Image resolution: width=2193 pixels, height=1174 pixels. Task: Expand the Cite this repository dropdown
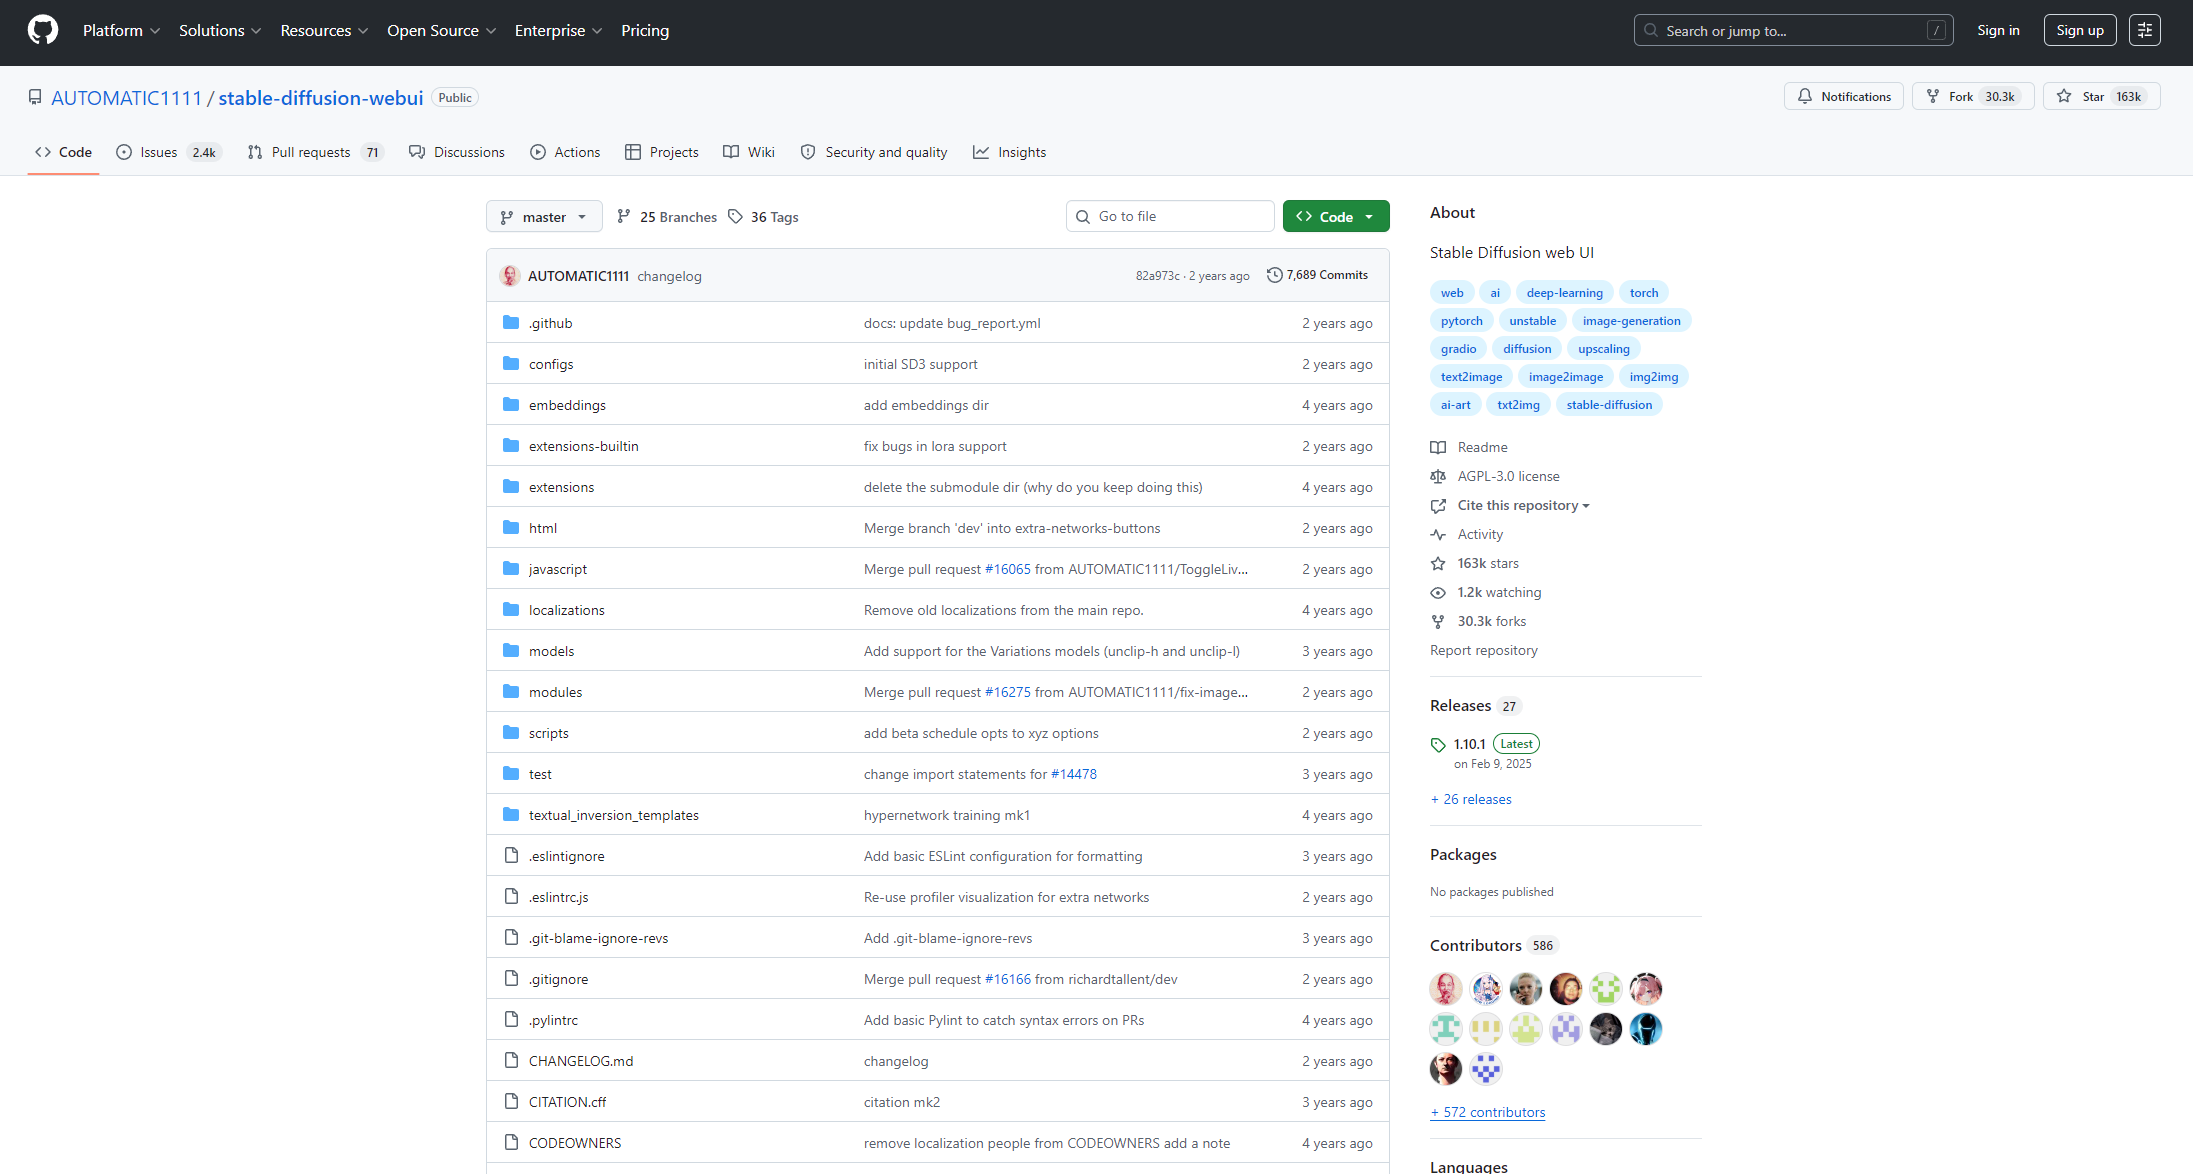(x=1523, y=505)
